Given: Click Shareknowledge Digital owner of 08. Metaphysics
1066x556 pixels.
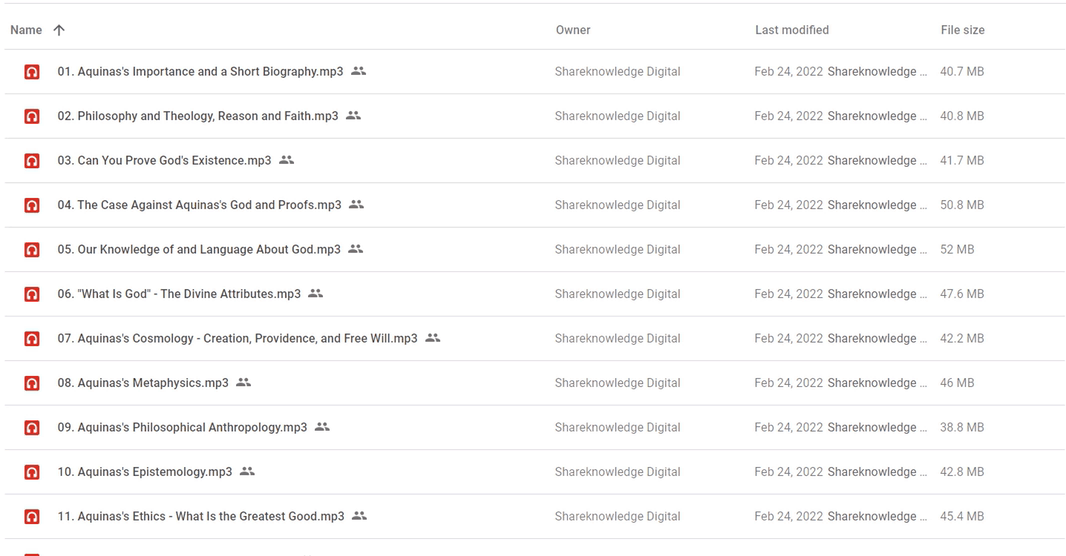Looking at the screenshot, I should [617, 383].
